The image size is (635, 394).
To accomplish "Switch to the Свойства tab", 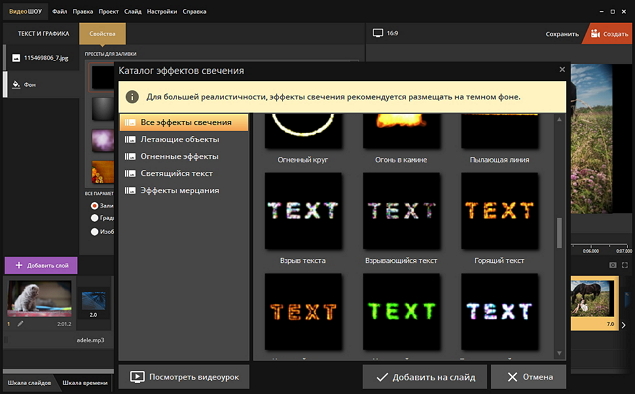I will coord(102,34).
